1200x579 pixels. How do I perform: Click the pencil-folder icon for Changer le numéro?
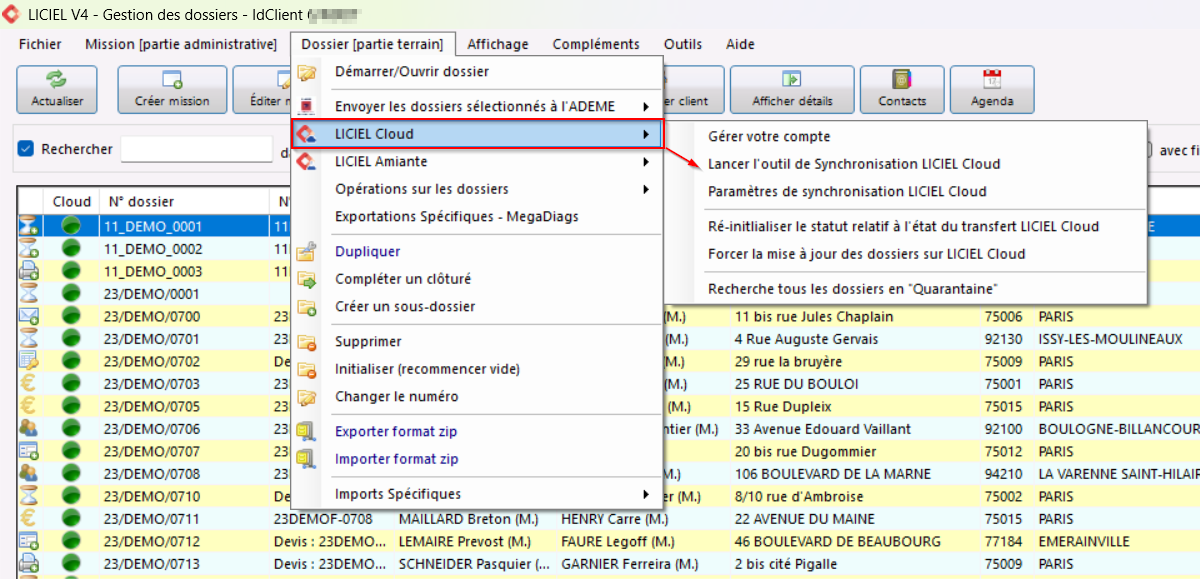pos(307,397)
